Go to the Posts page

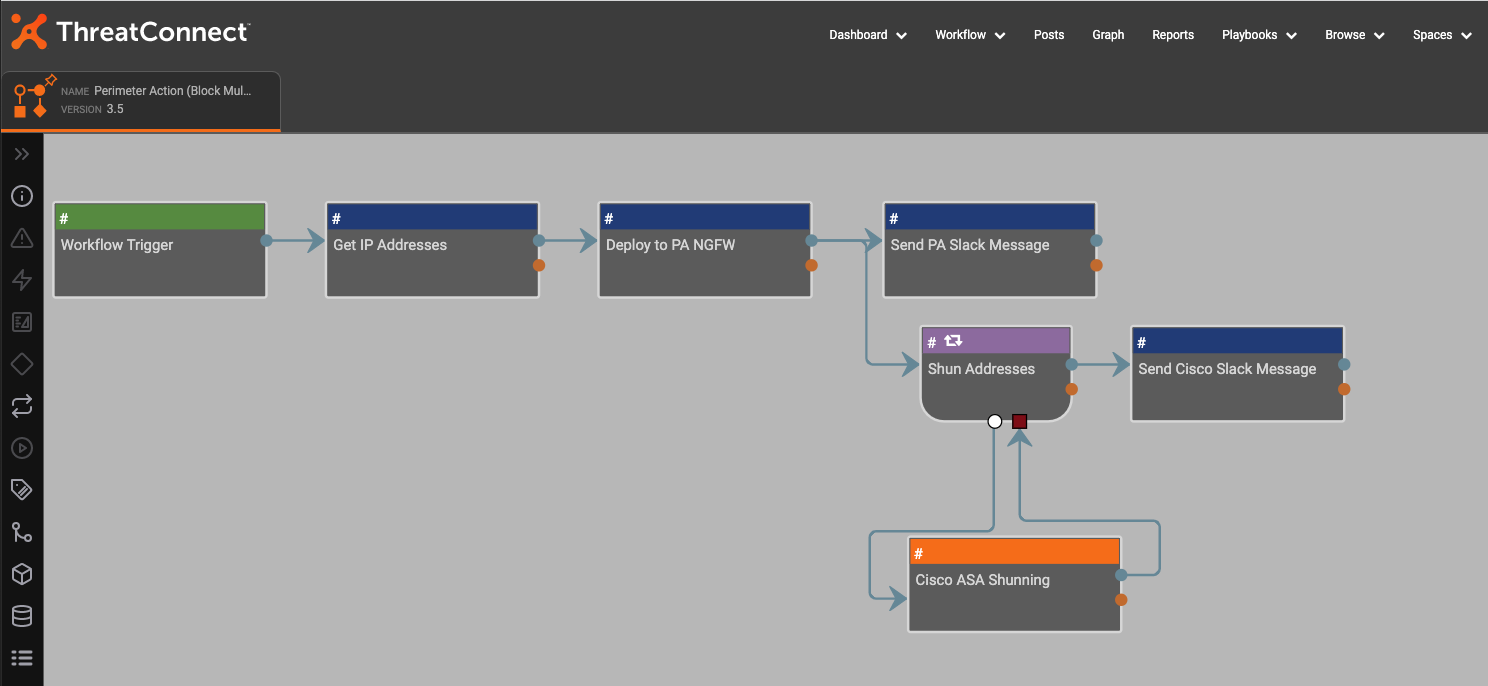point(1049,35)
